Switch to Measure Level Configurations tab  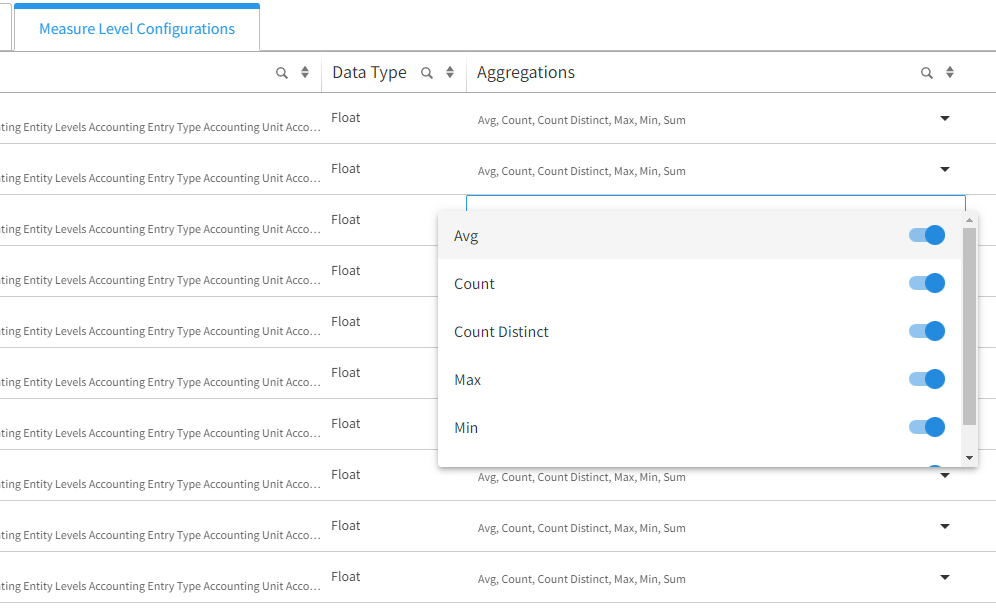[137, 29]
